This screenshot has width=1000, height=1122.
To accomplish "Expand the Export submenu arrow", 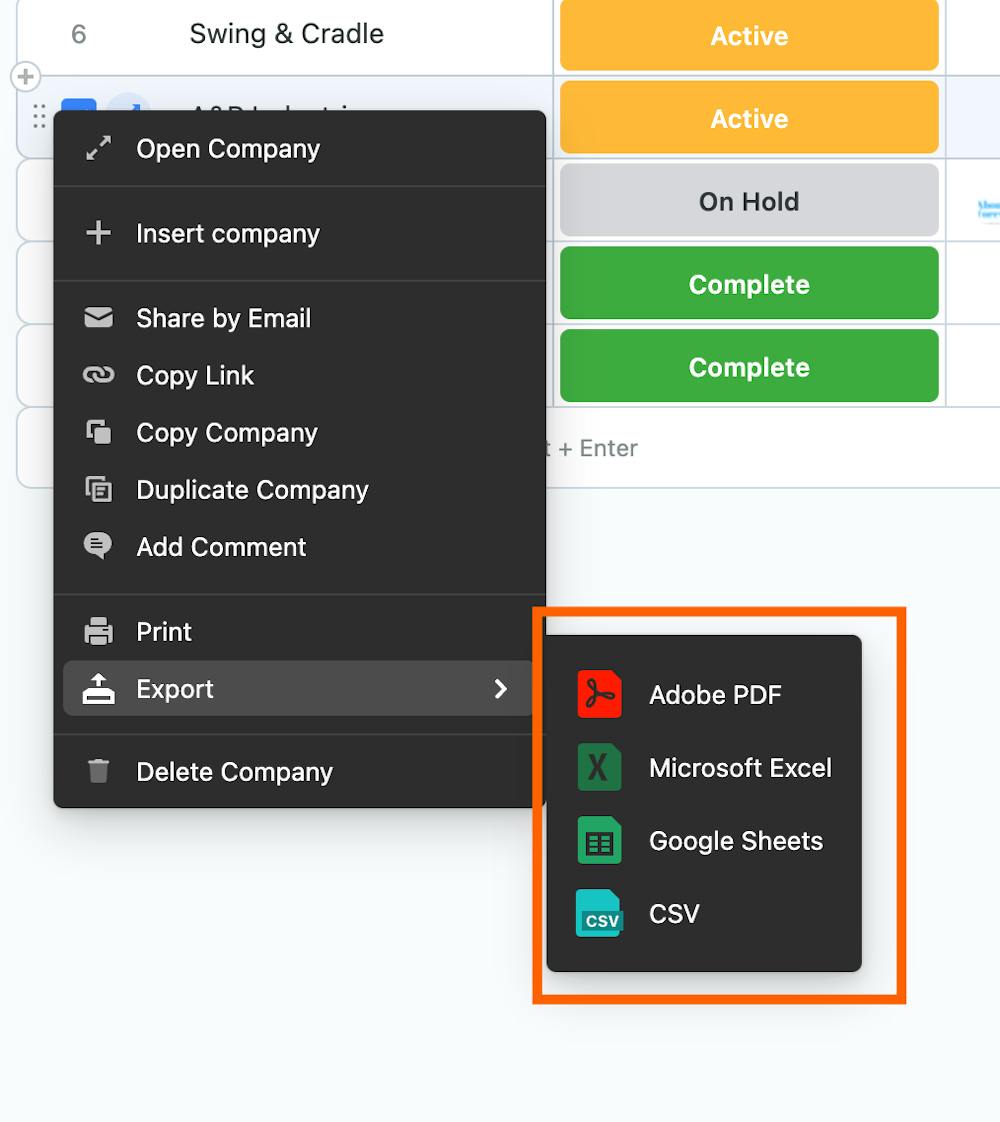I will 501,689.
